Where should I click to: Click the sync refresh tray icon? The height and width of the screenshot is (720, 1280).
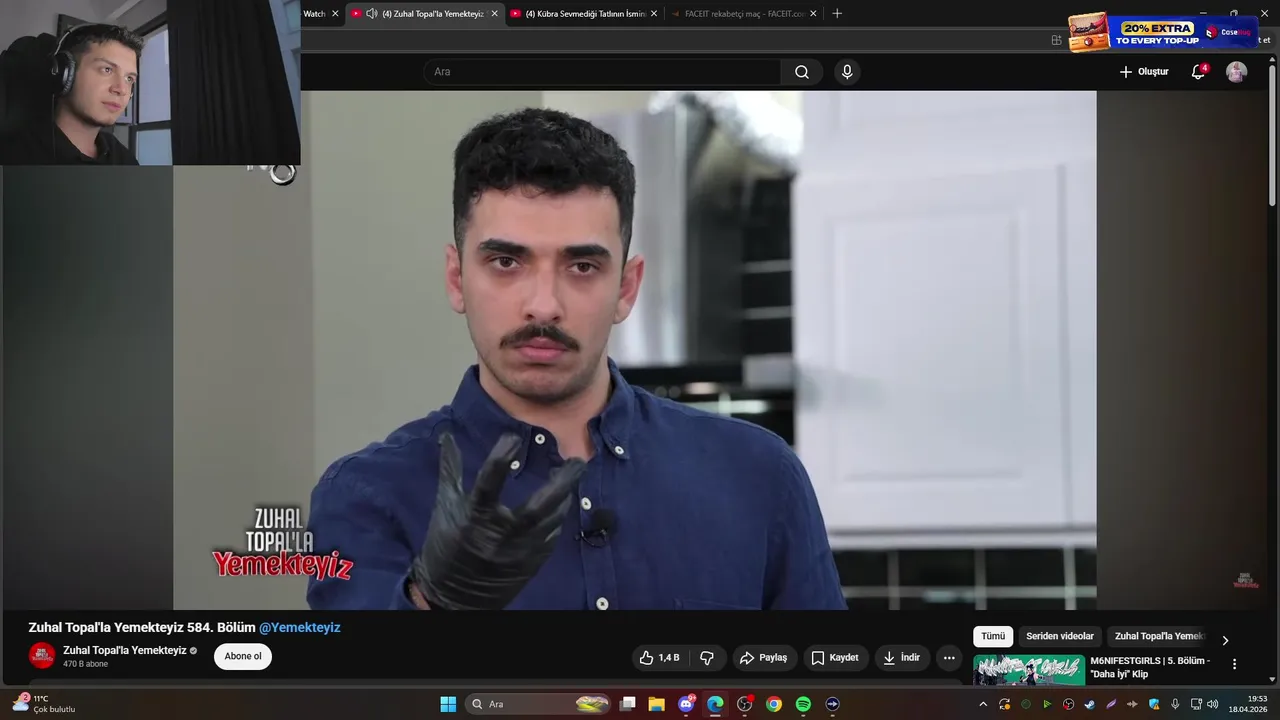click(x=1005, y=704)
